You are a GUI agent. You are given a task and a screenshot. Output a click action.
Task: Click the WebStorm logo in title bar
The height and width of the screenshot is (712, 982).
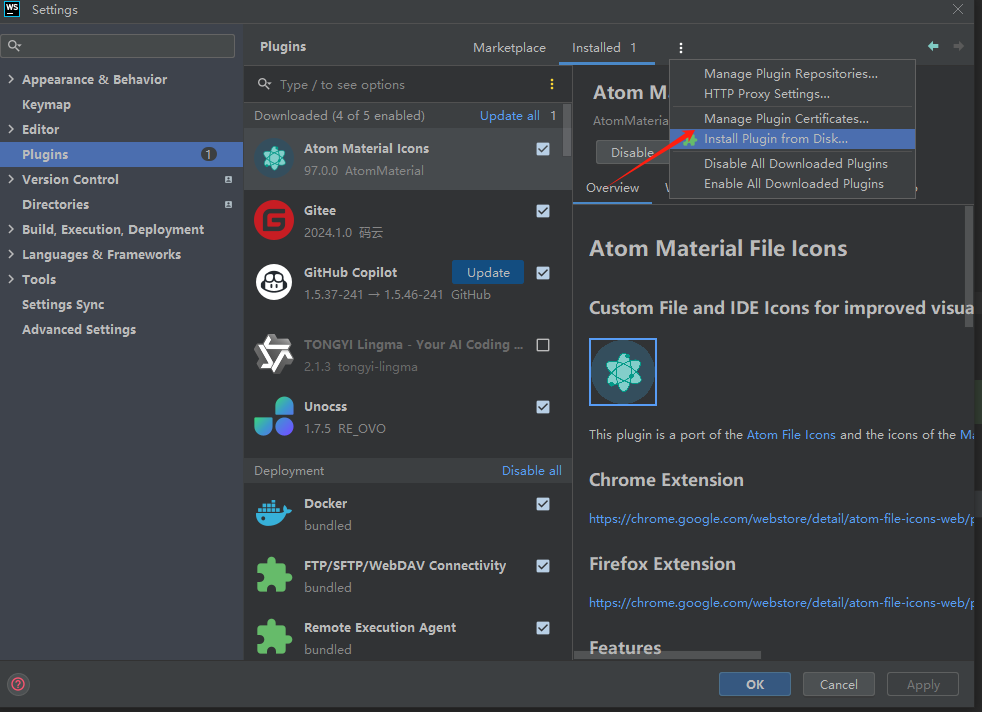click(x=12, y=9)
